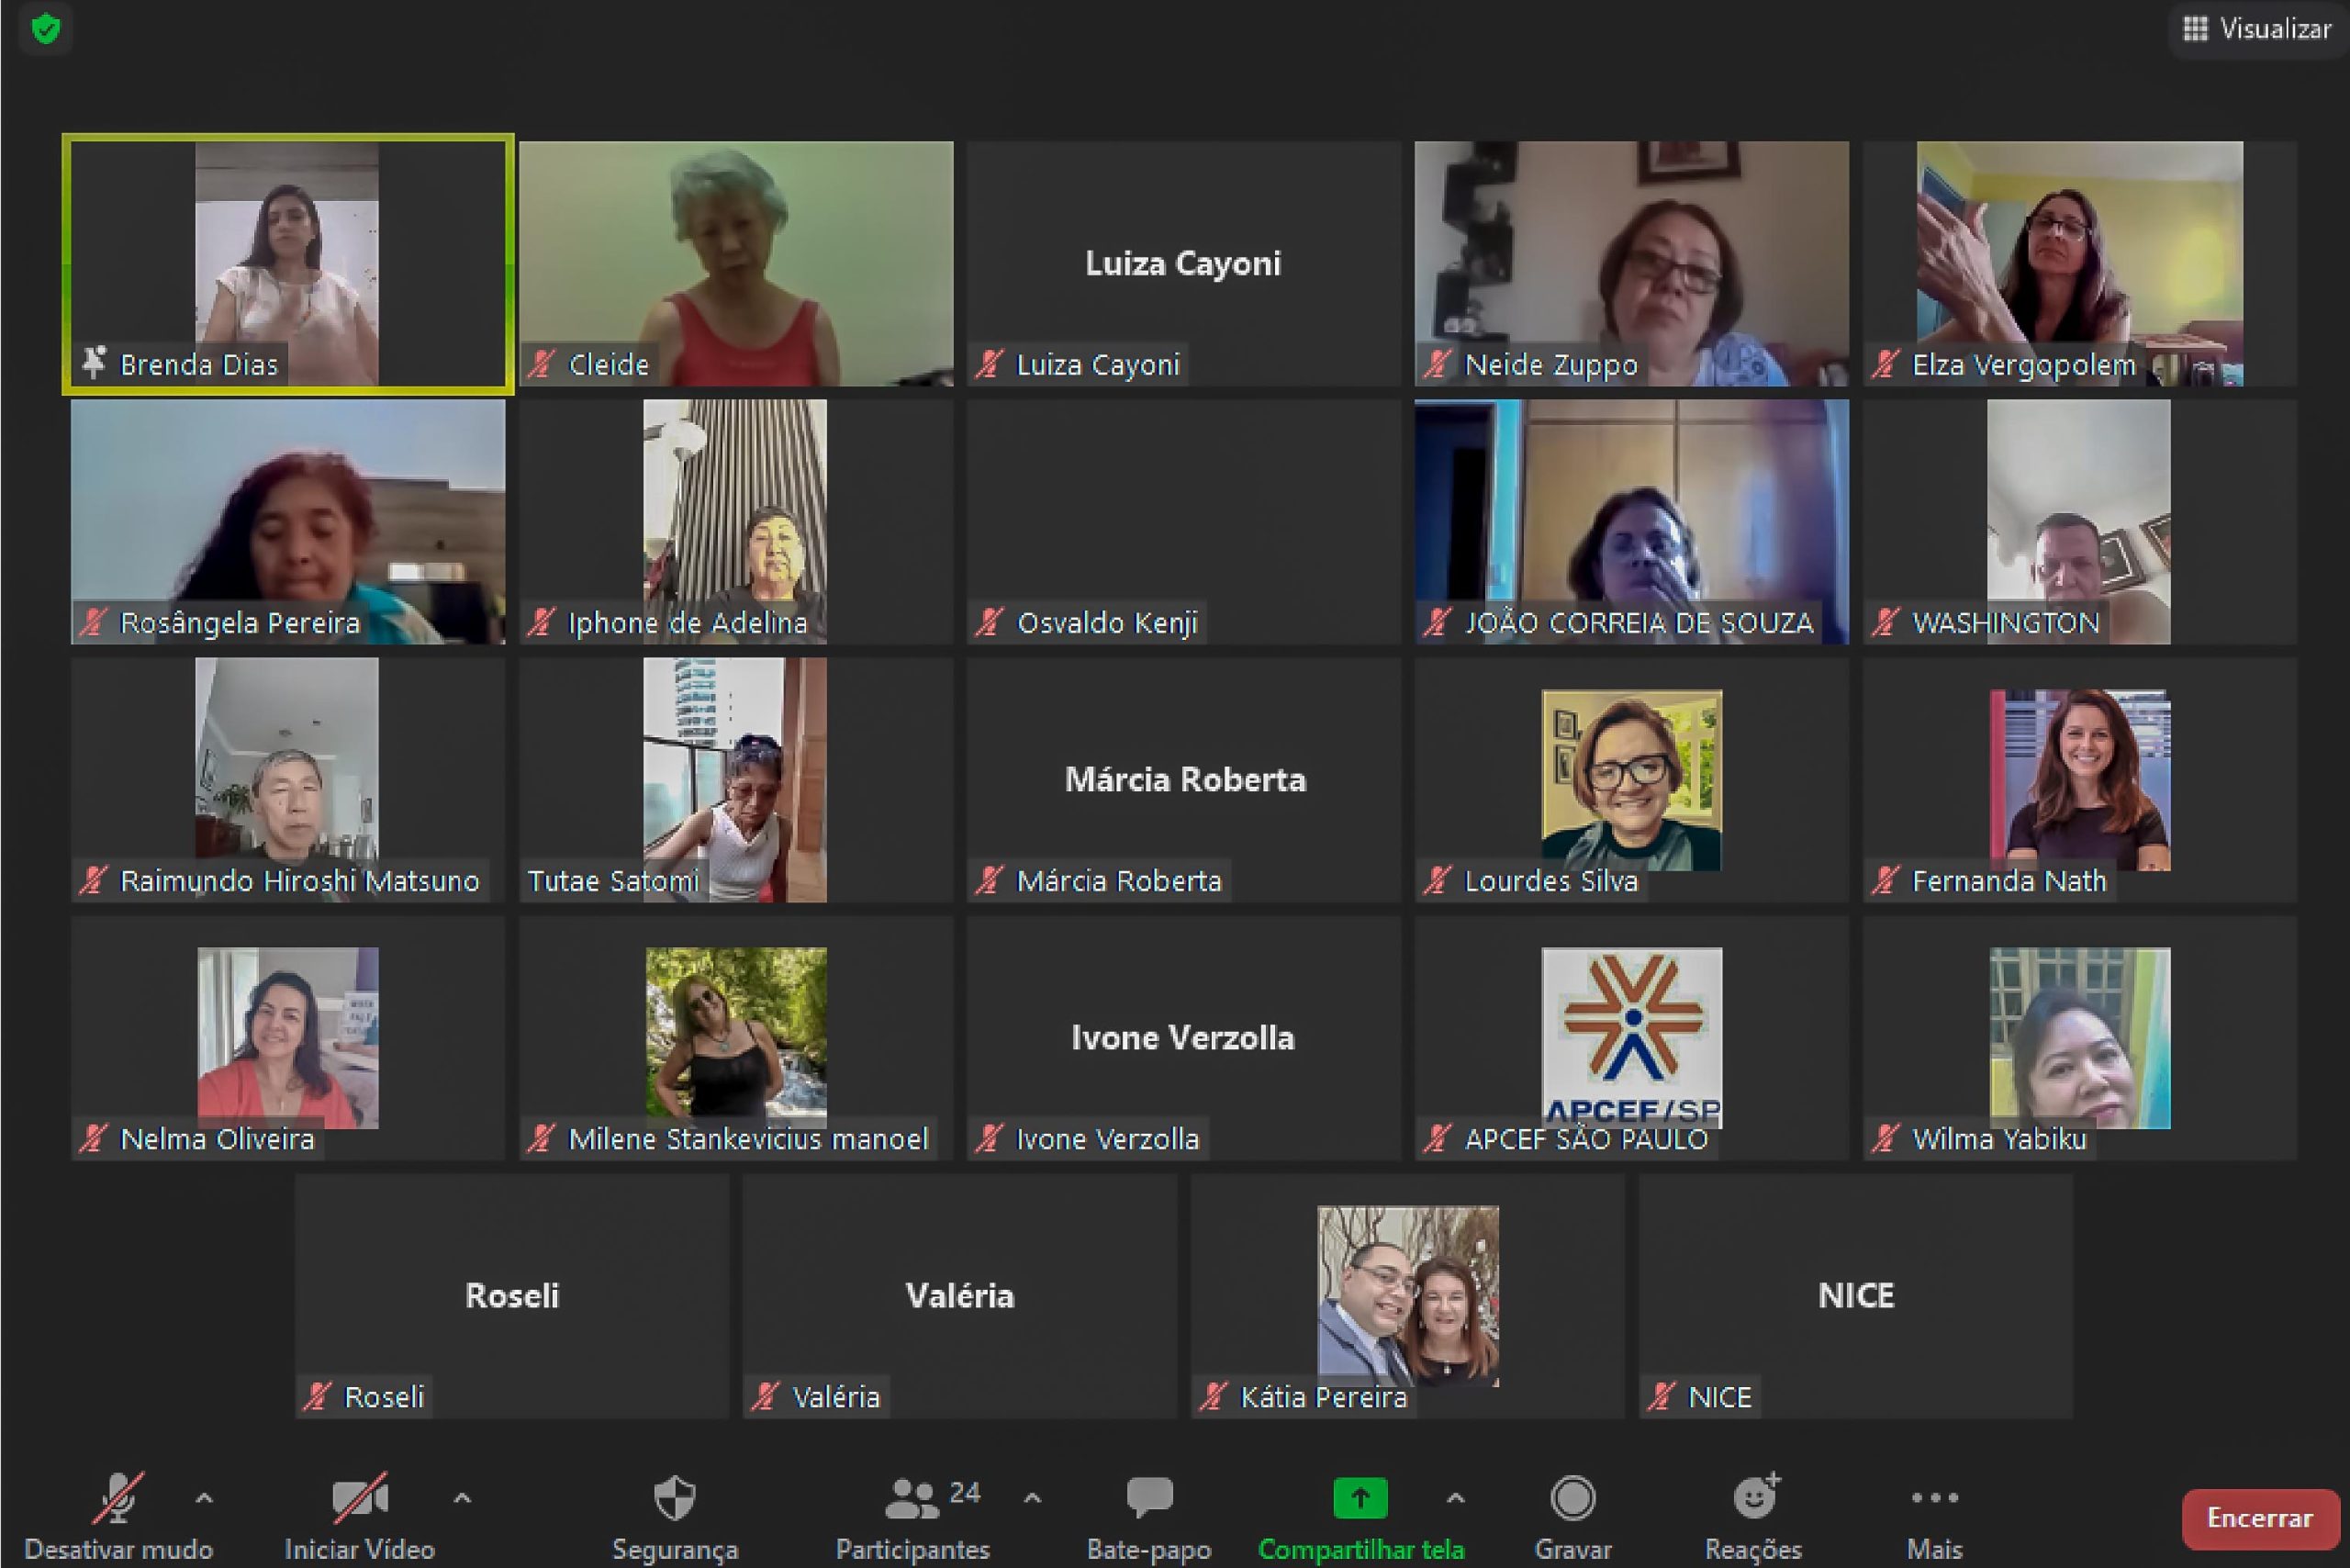Viewport: 2350px width, 1568px height.
Task: Open the Bate-papo chat icon
Action: (1148, 1497)
